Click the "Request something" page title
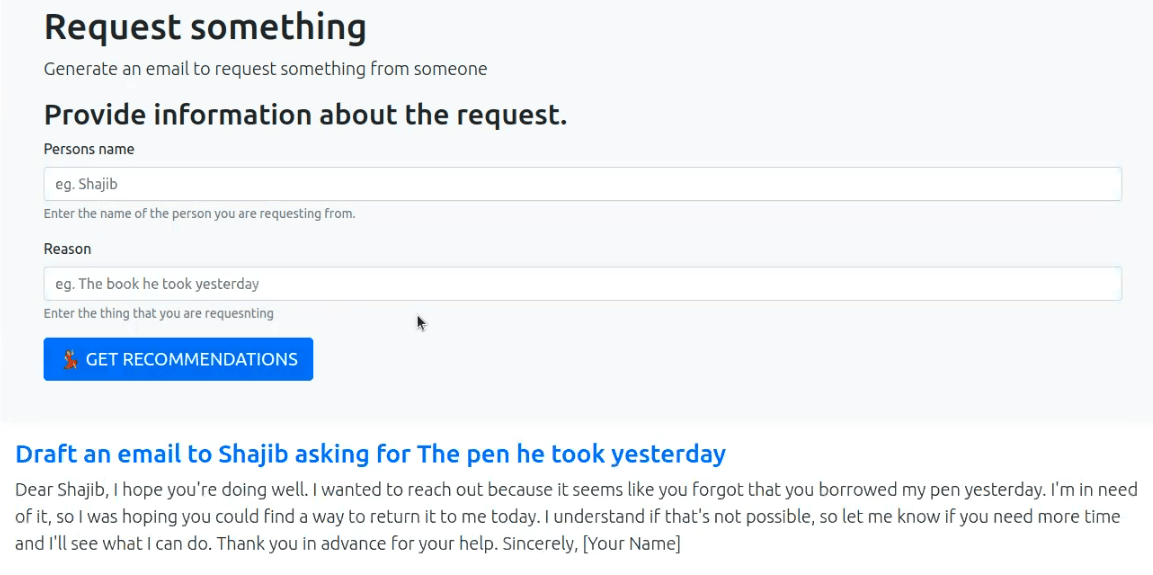This screenshot has width=1153, height=575. coord(205,27)
